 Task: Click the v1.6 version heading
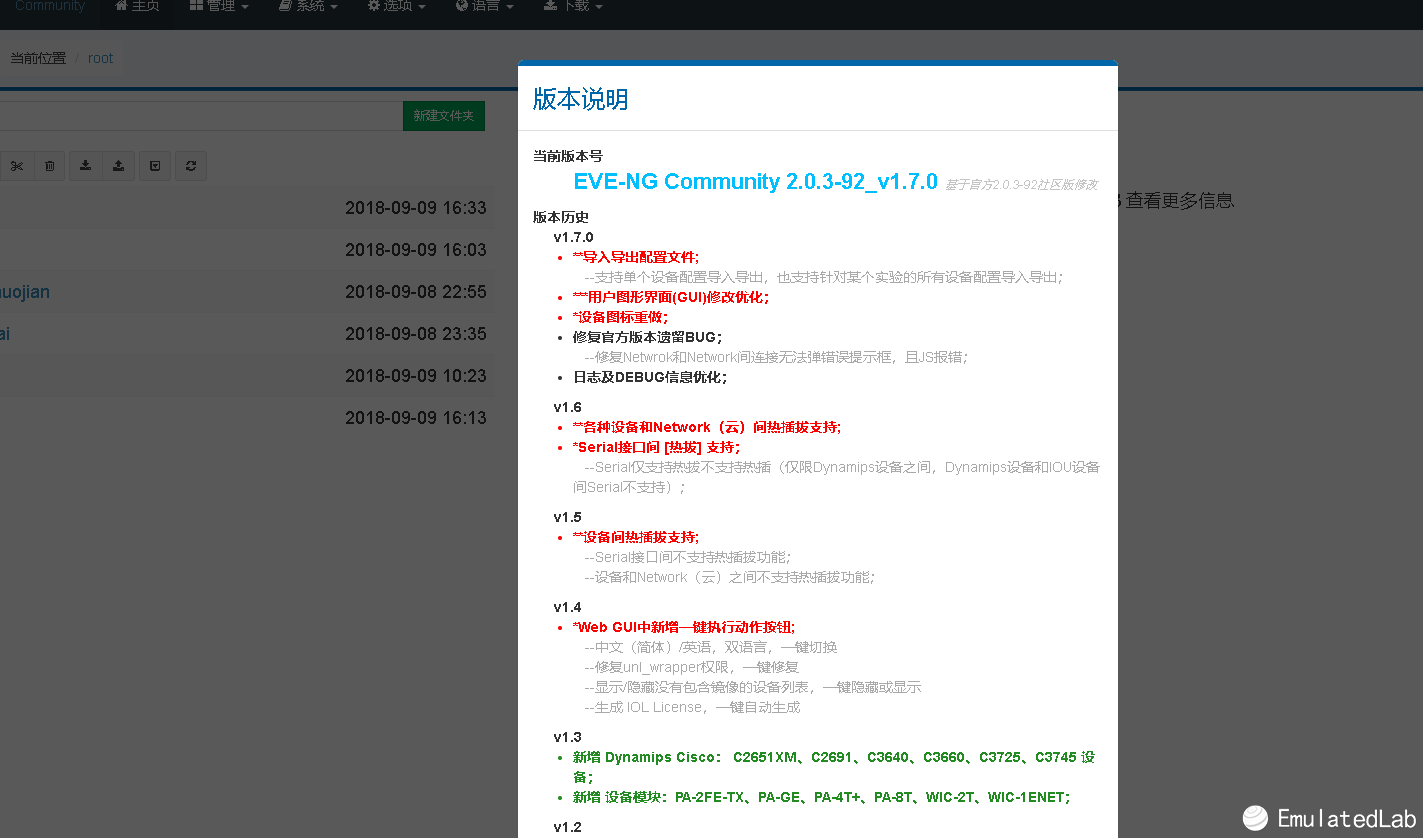point(567,407)
